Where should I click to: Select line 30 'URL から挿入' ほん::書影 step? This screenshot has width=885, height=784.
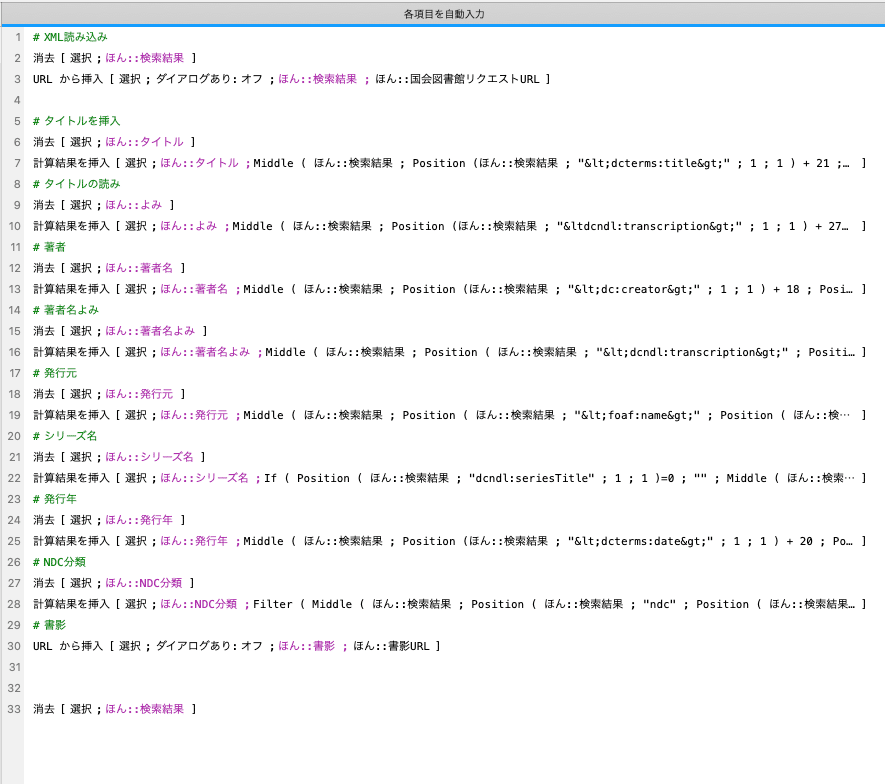coord(236,646)
